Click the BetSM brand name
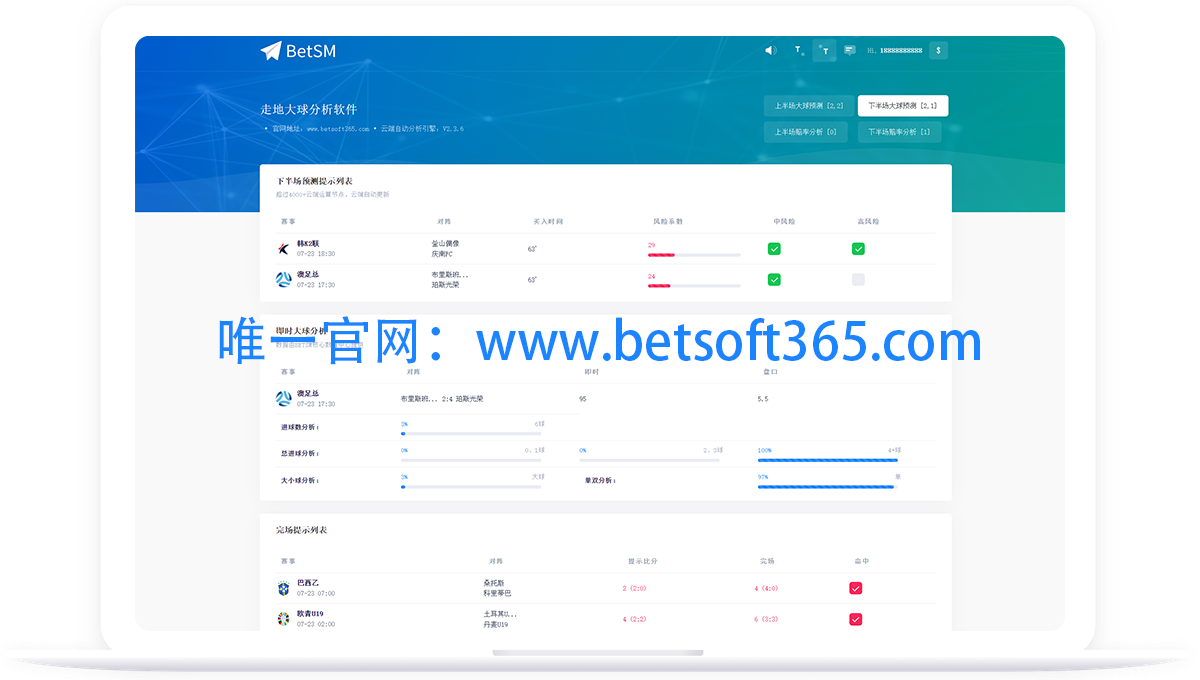 pyautogui.click(x=311, y=51)
